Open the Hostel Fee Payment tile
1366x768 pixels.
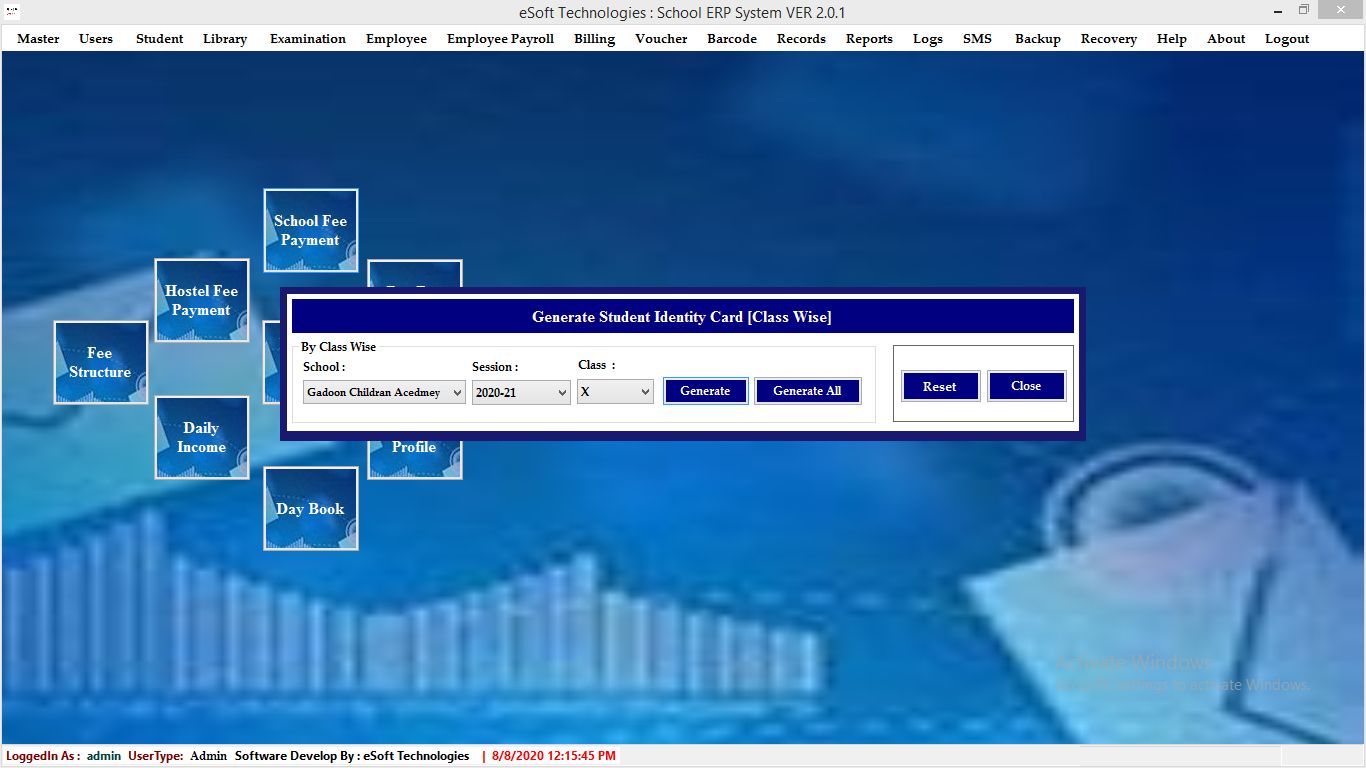(201, 300)
